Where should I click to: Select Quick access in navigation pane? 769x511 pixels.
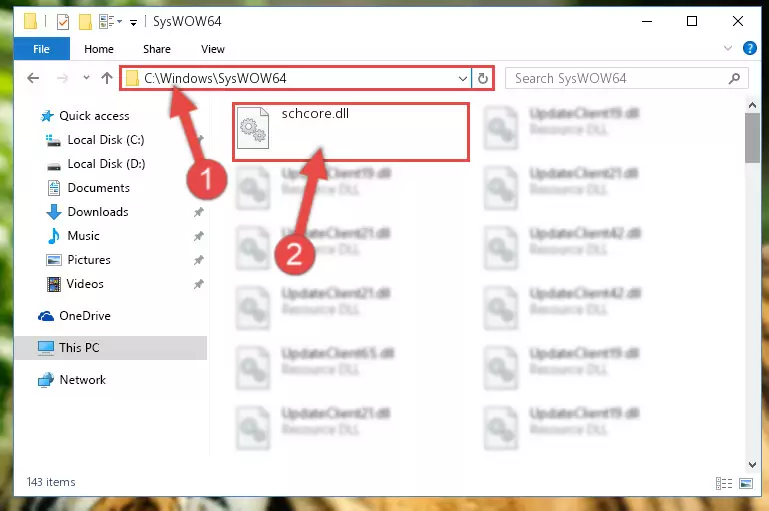94,116
